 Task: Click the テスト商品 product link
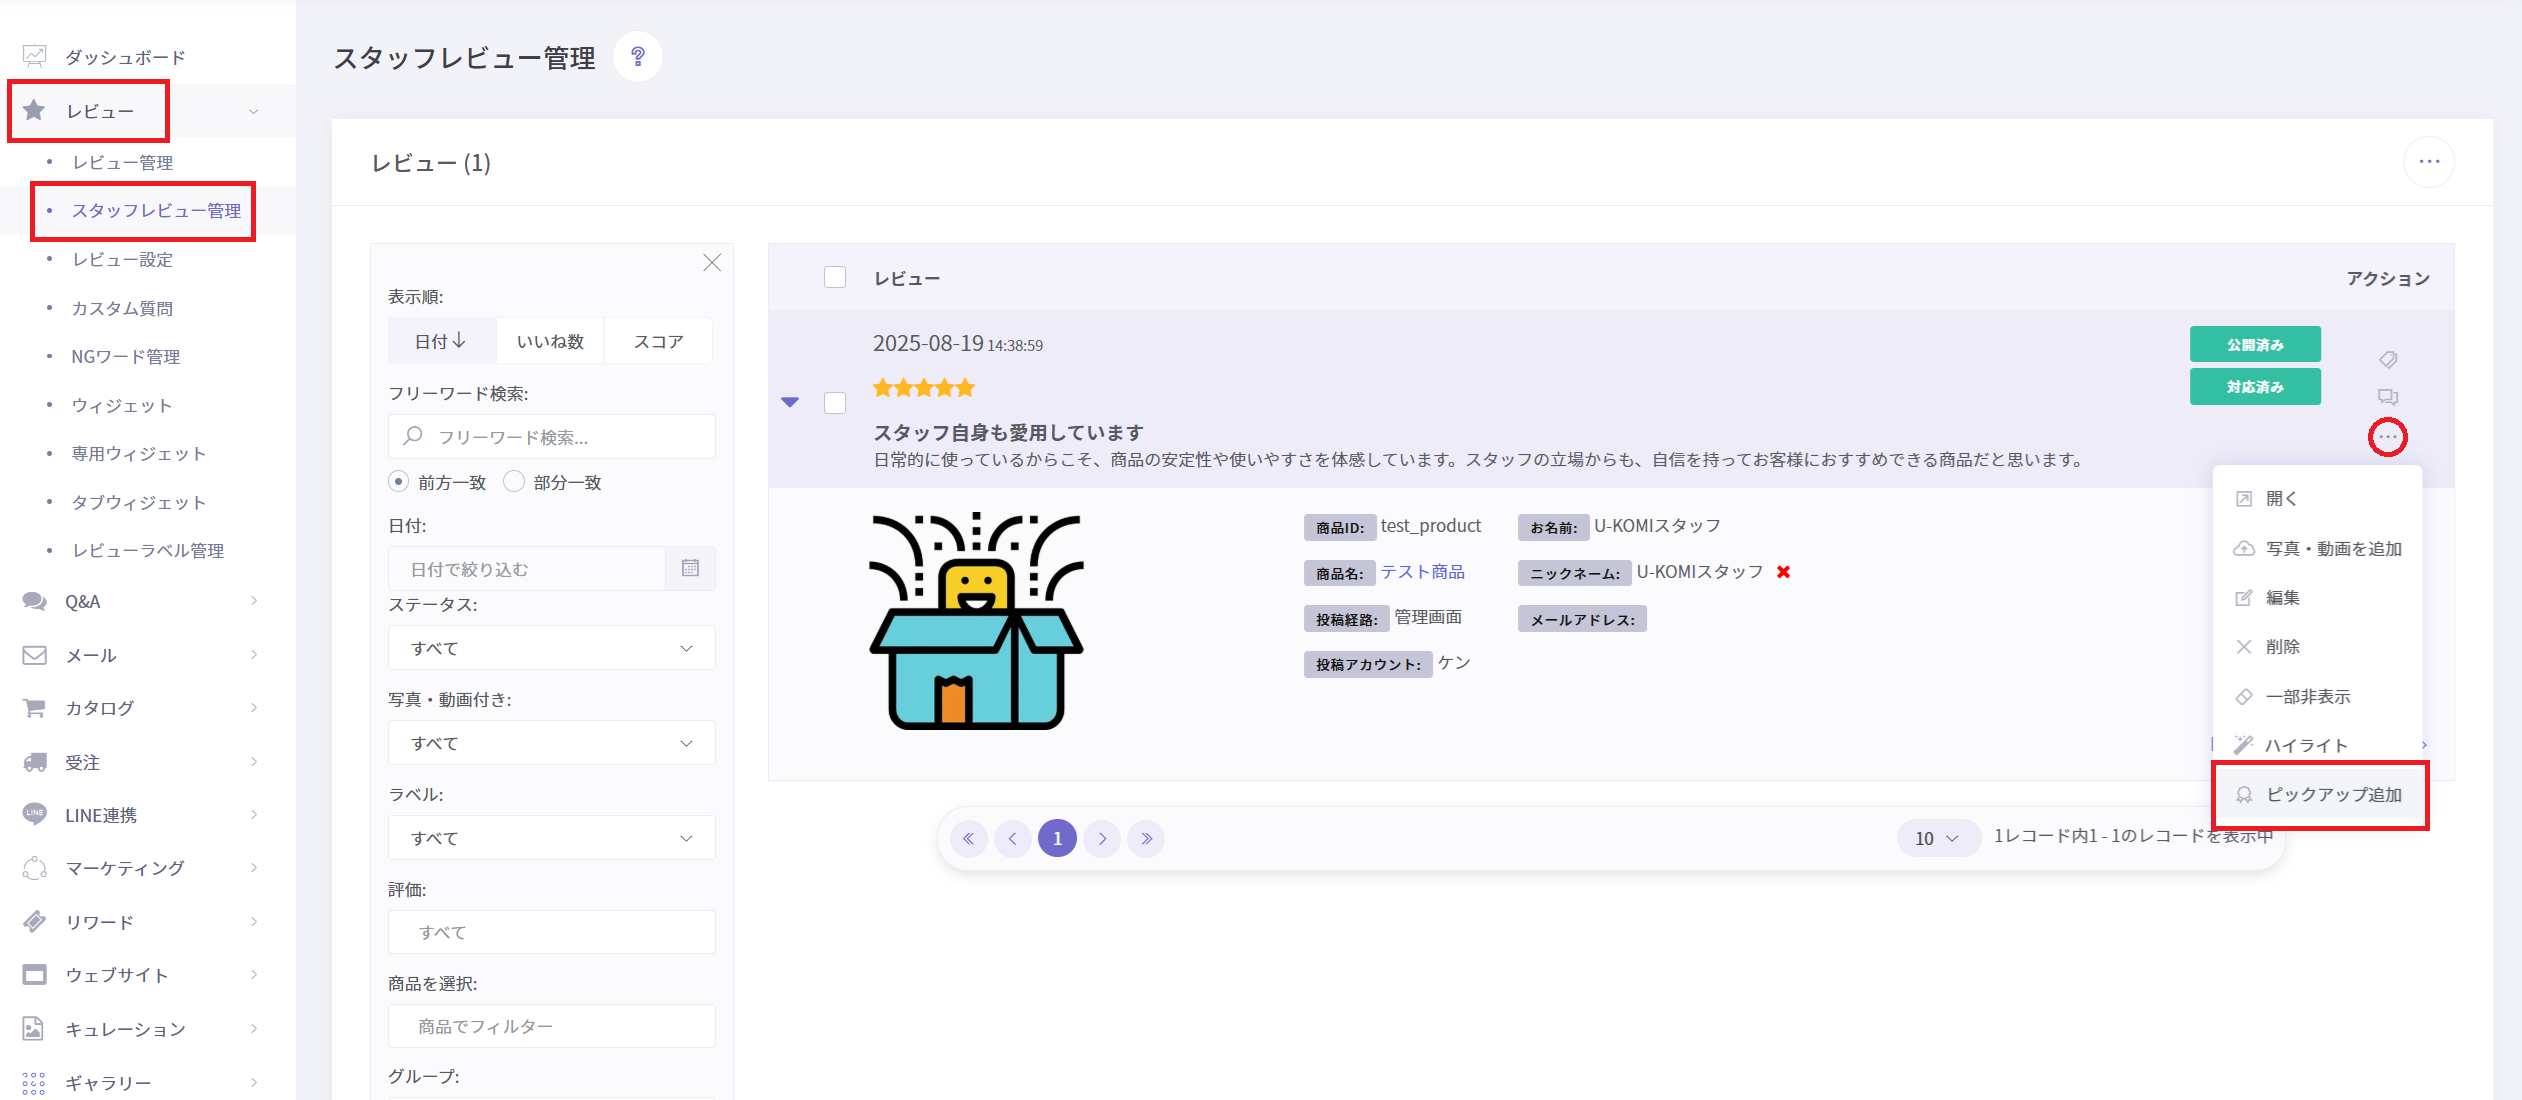tap(1422, 572)
